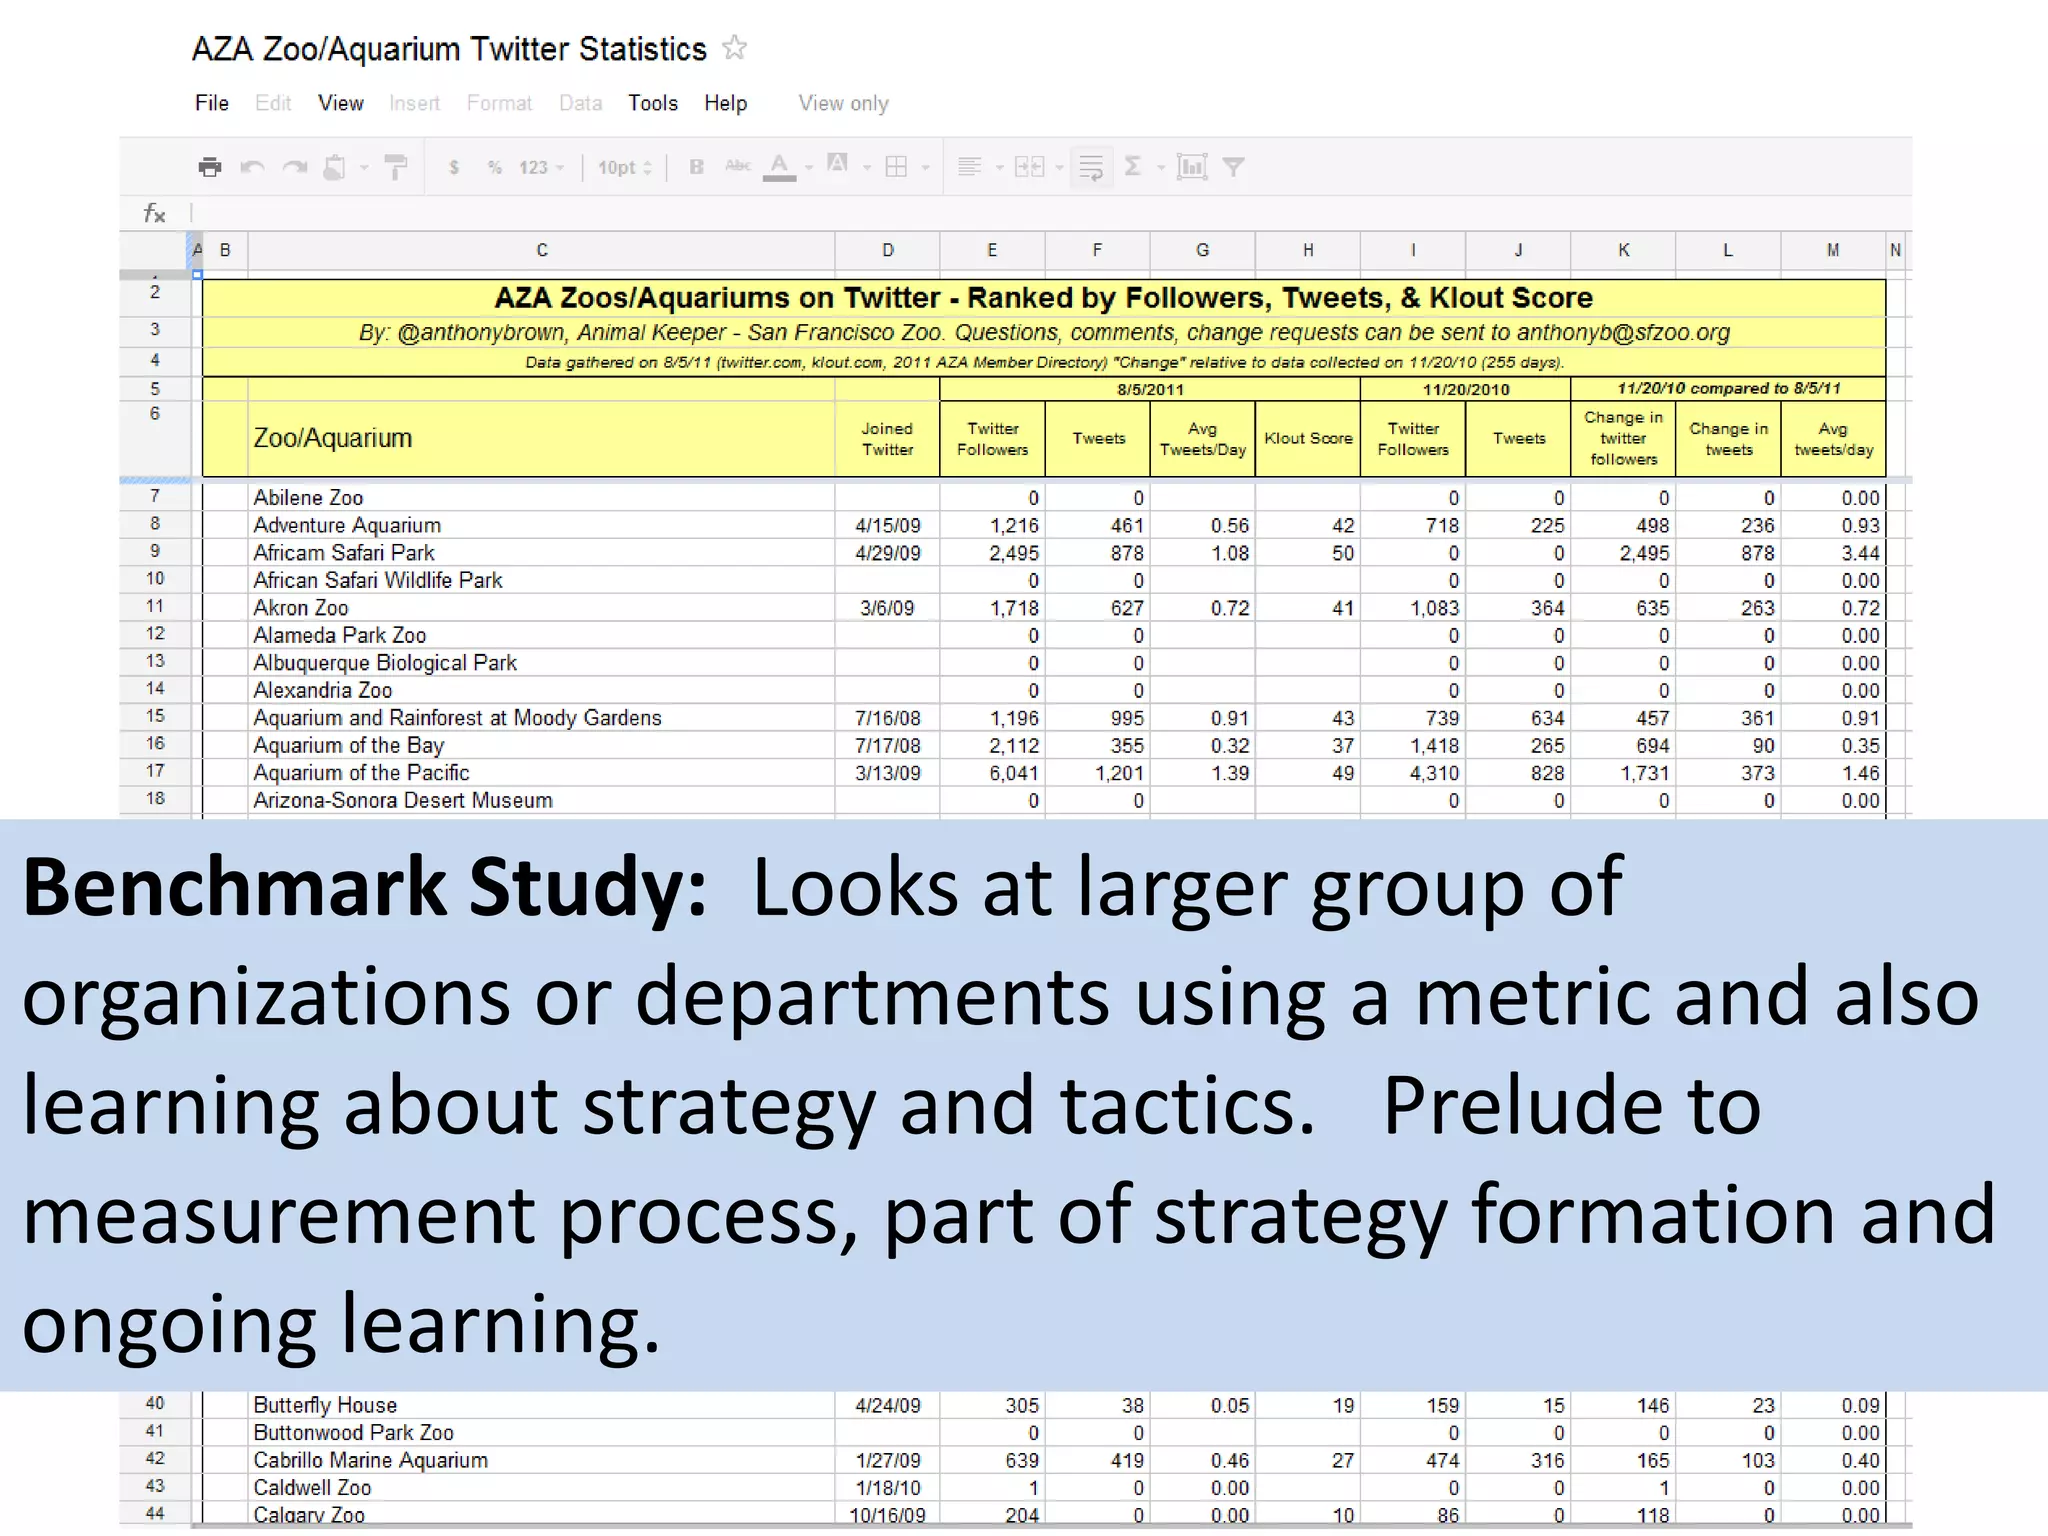
Task: Select row 17 header
Action: click(x=155, y=771)
